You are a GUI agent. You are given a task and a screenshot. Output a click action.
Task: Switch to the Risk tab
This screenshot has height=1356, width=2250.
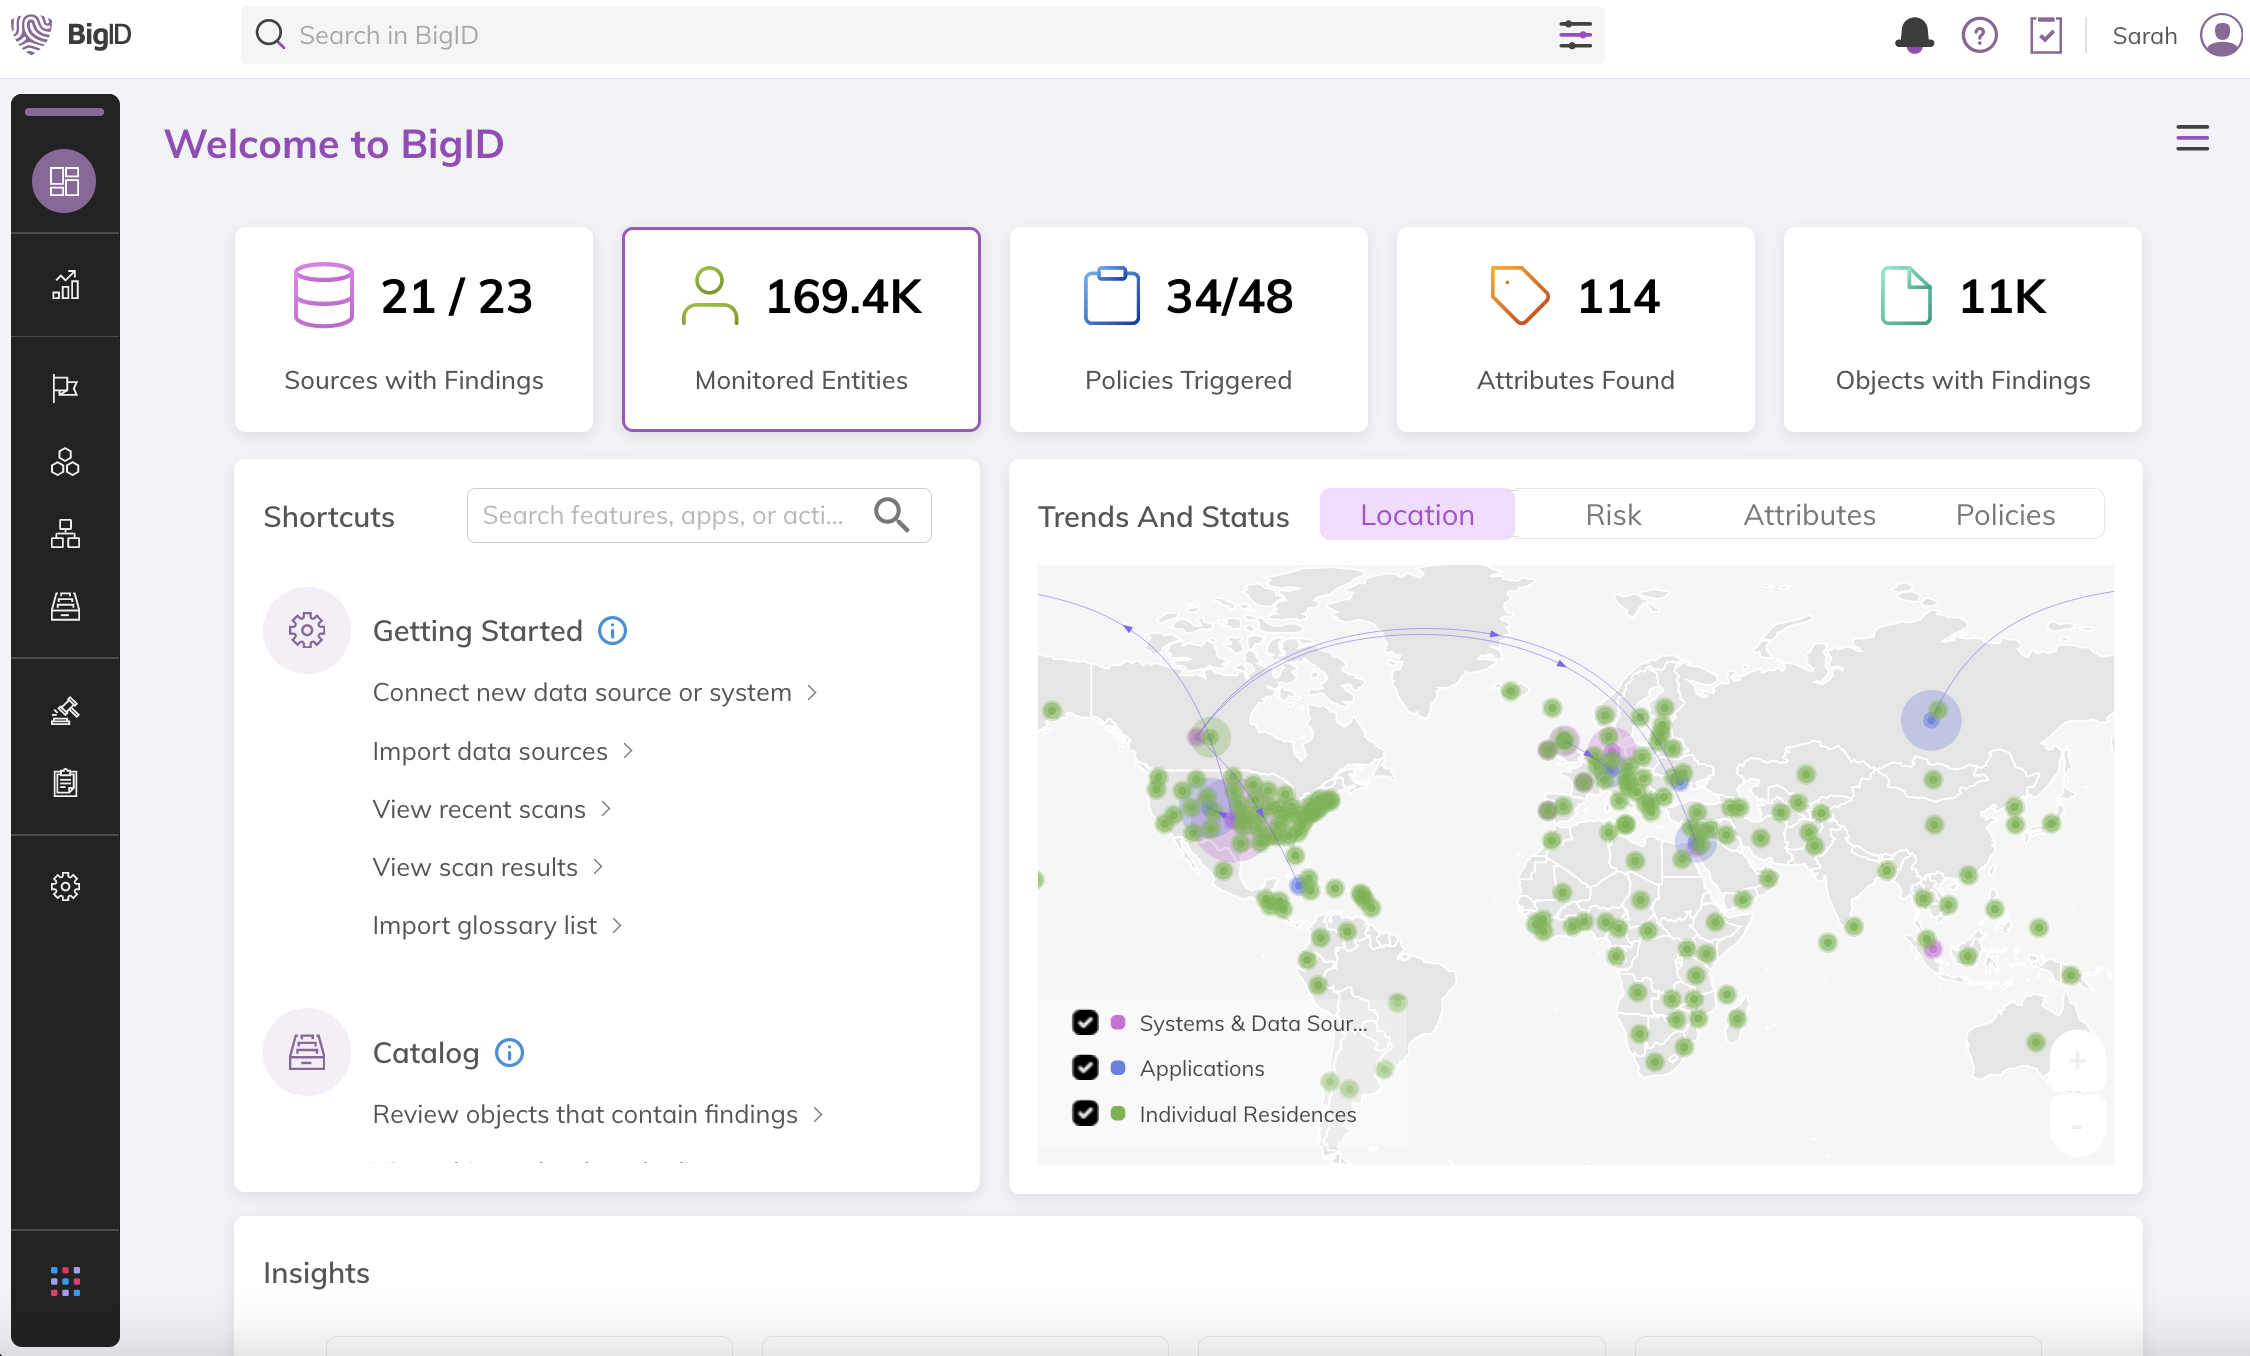(x=1613, y=515)
